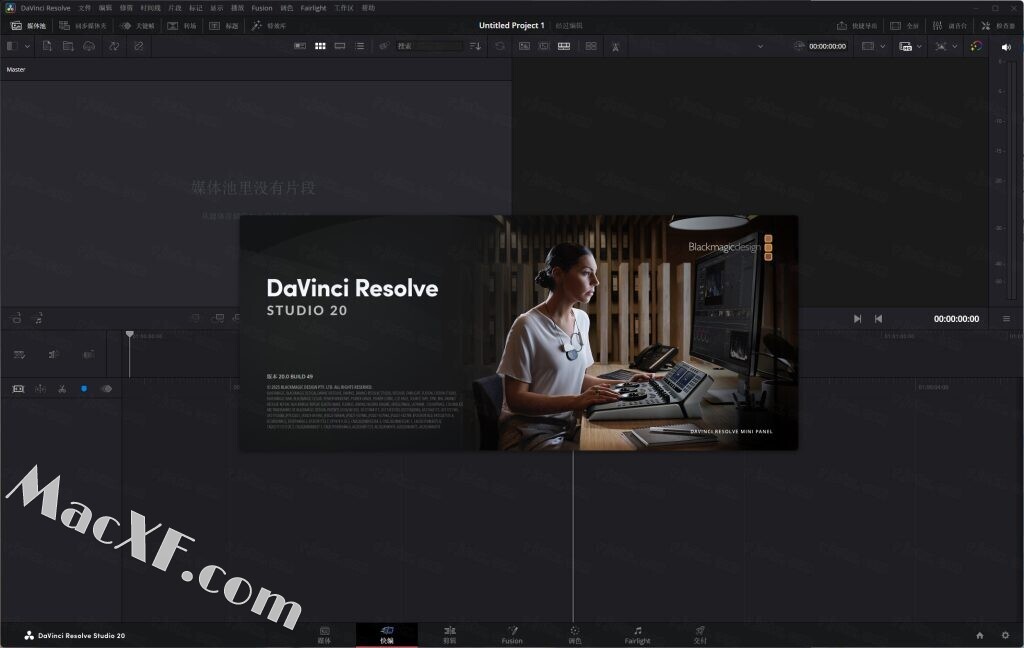The image size is (1024, 648).
Task: Open the timeline options hamburger menu
Action: tap(1006, 319)
